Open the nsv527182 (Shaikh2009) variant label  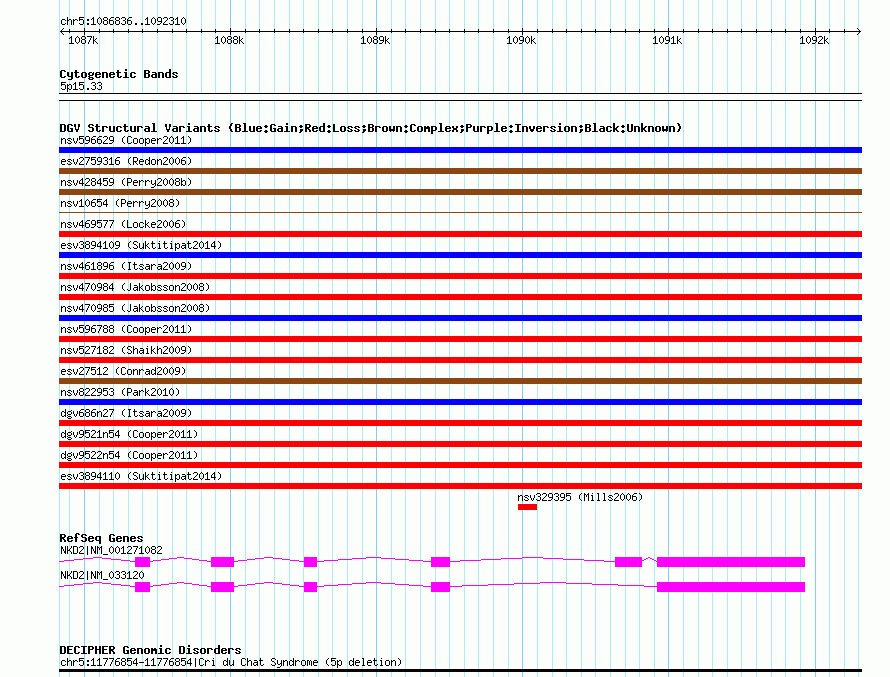125,350
